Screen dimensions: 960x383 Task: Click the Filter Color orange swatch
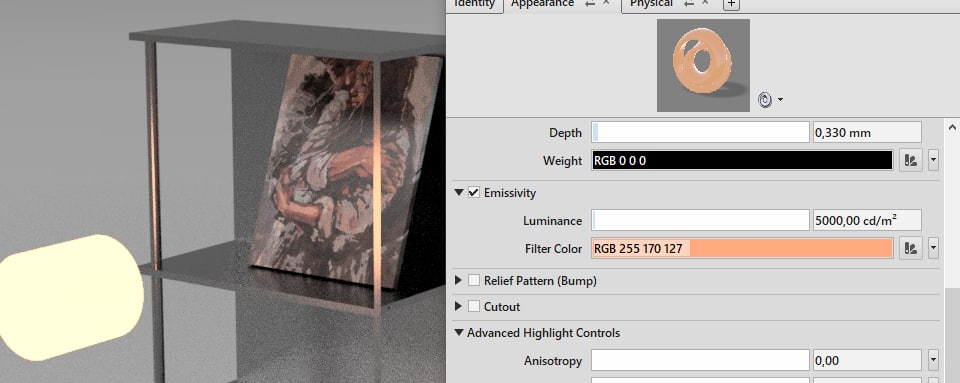pos(742,248)
